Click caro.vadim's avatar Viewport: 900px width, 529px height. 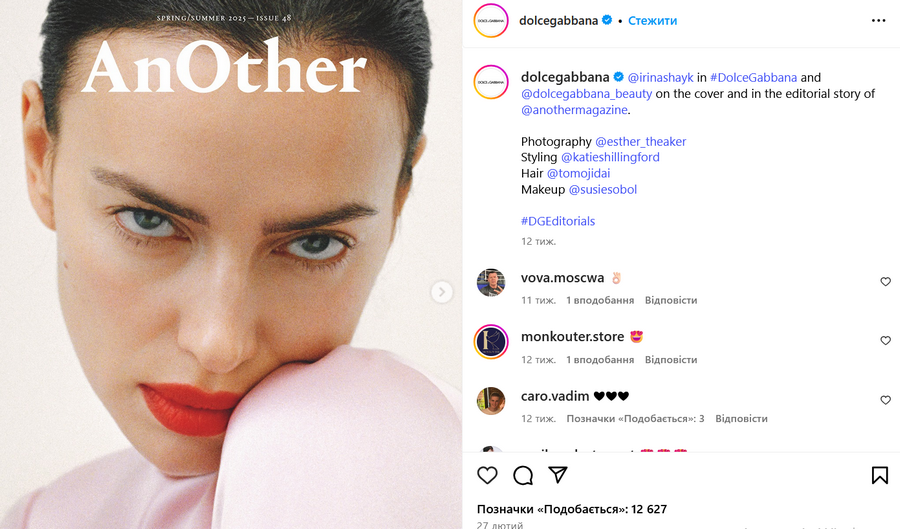(x=491, y=400)
